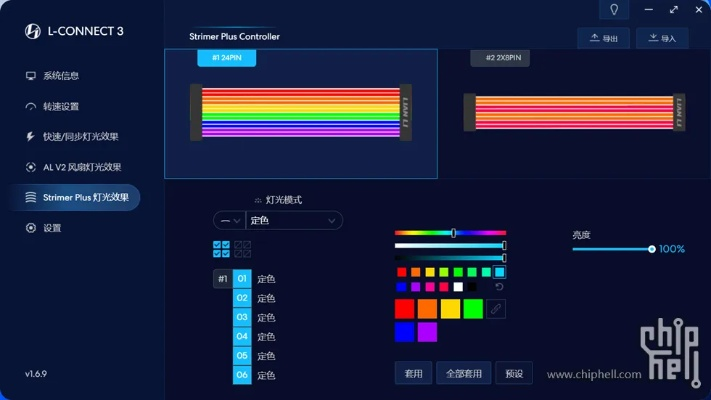Select LED strip row 03
This screenshot has width=711, height=400.
[x=242, y=317]
